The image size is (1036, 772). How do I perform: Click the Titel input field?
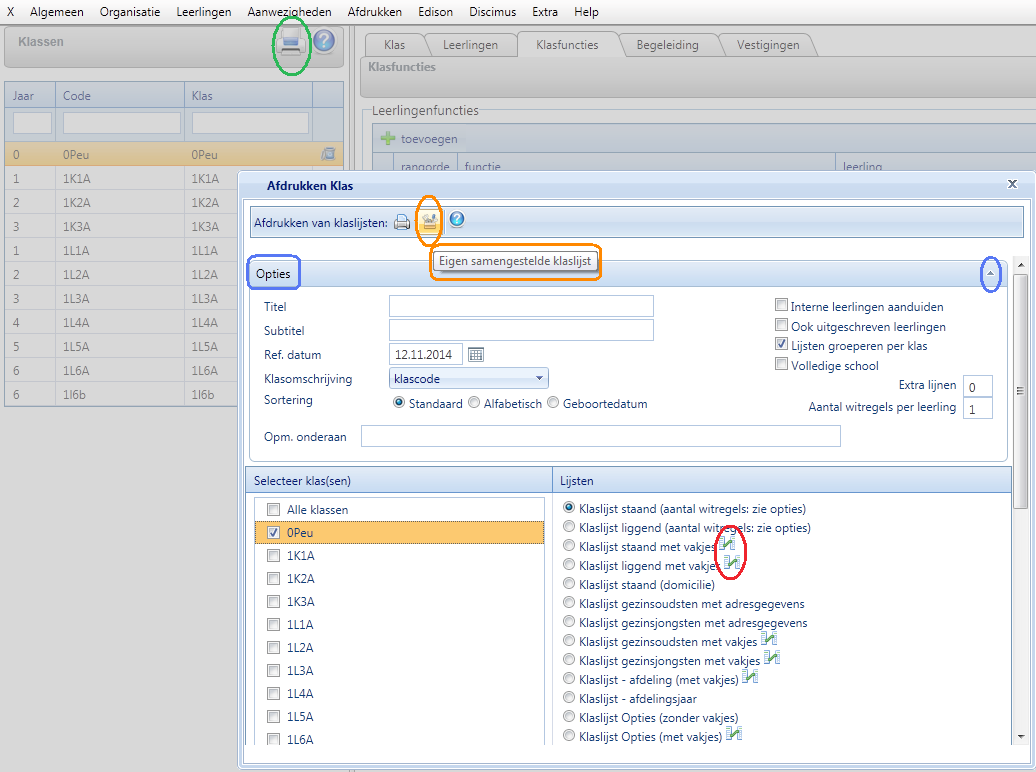pyautogui.click(x=520, y=306)
